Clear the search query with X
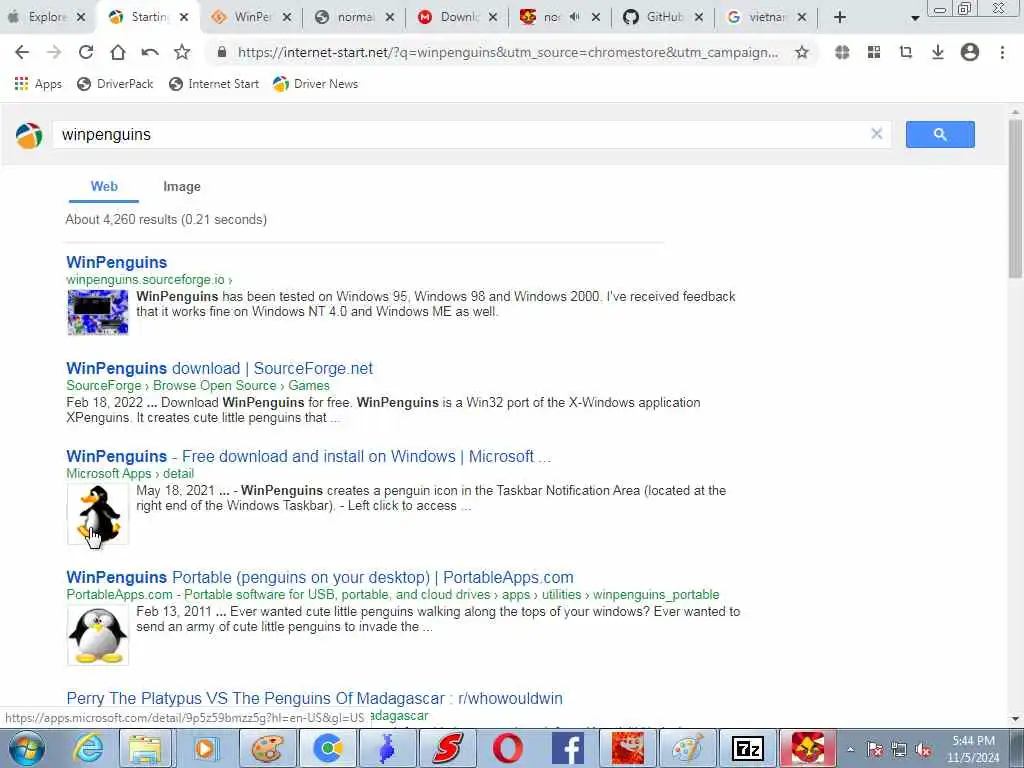The image size is (1024, 768). pyautogui.click(x=876, y=134)
